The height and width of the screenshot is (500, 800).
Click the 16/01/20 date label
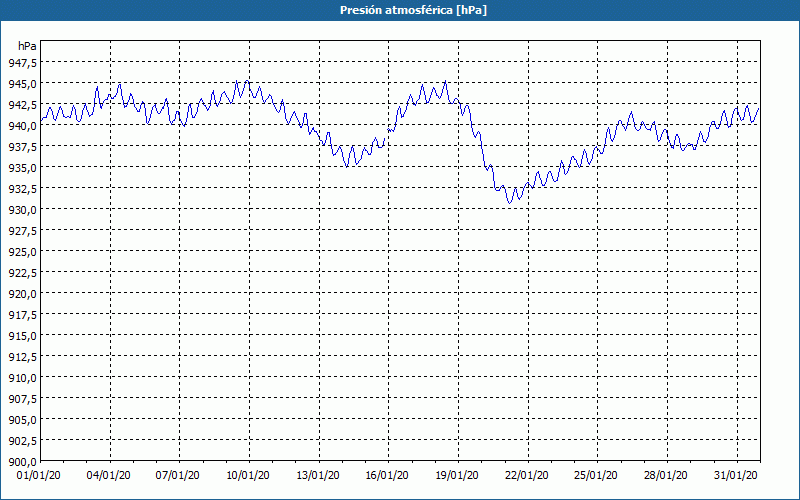(387, 476)
